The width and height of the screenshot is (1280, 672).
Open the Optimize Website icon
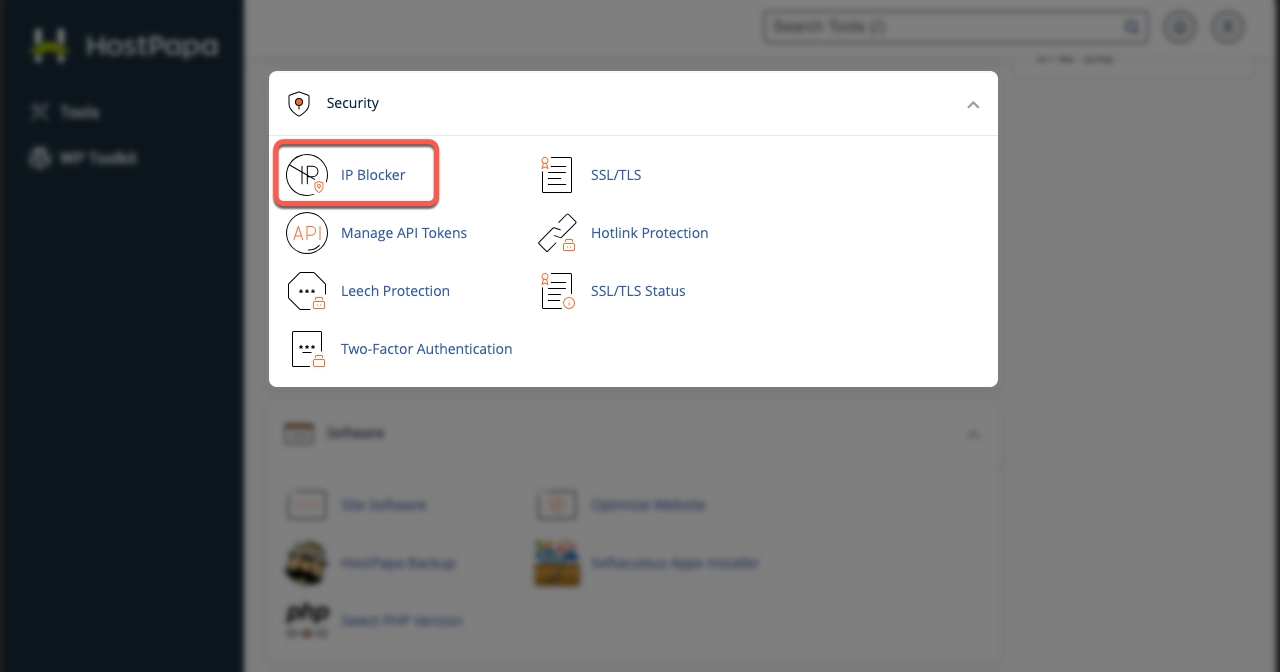coord(557,505)
